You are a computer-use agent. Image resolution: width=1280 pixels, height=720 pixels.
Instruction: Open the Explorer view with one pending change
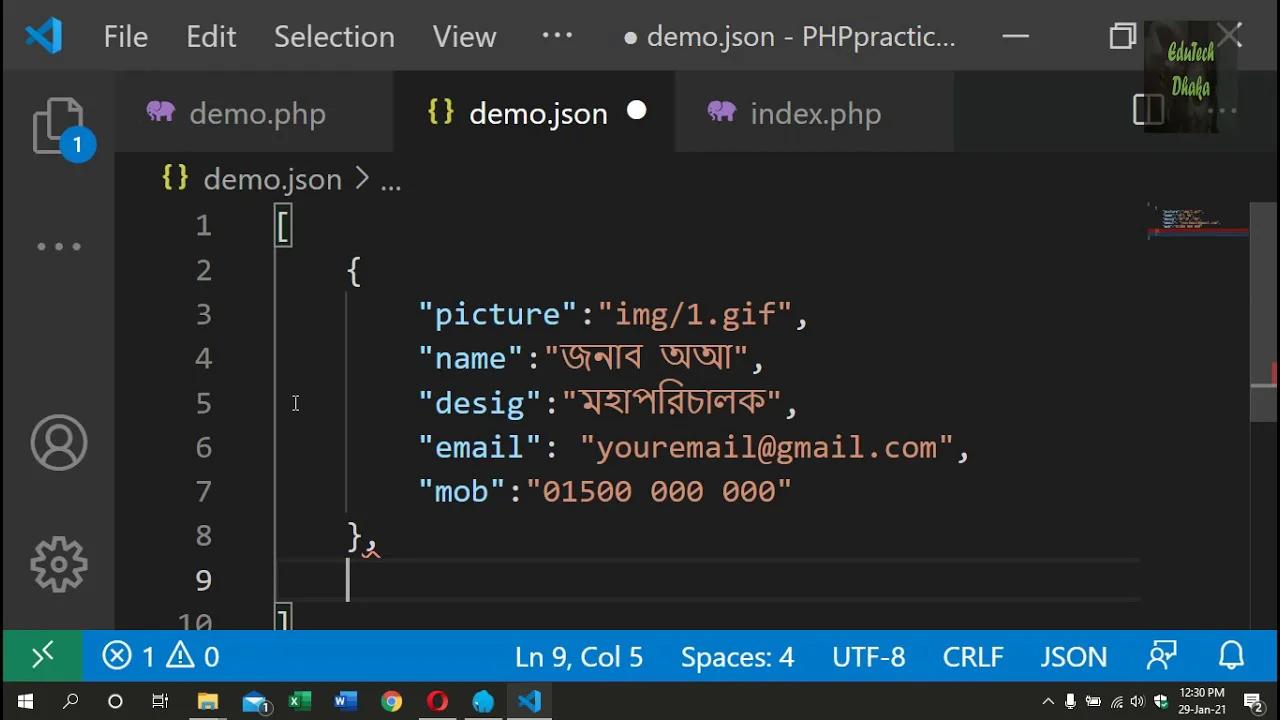(60, 128)
